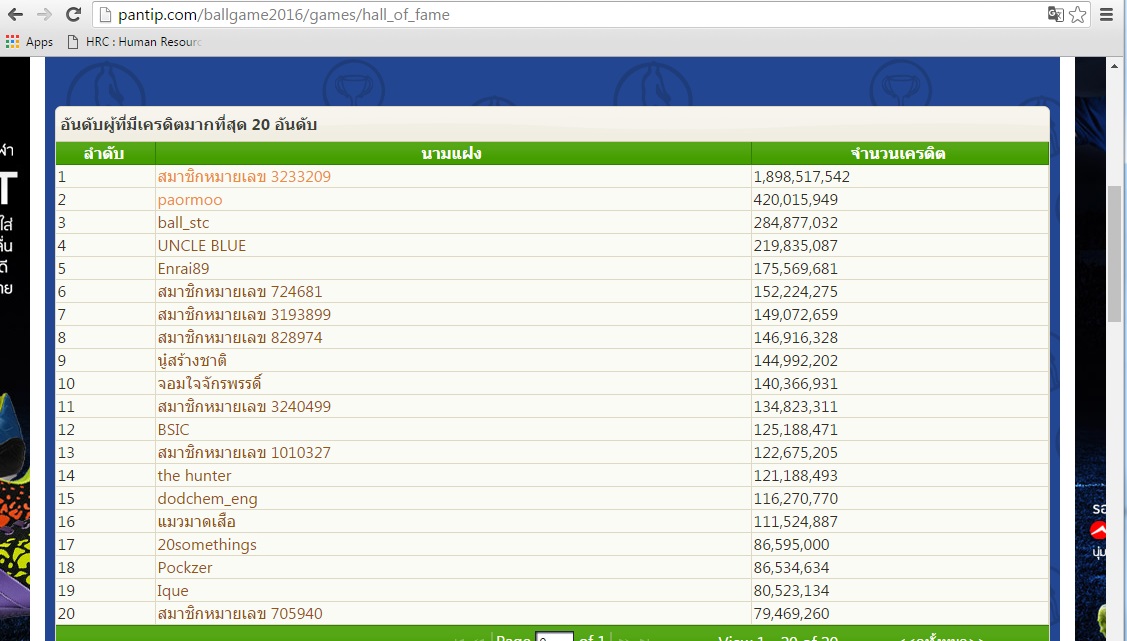Open profile สมาชิกหมายเลข 3193899
Image resolution: width=1127 pixels, height=641 pixels.
coord(244,315)
